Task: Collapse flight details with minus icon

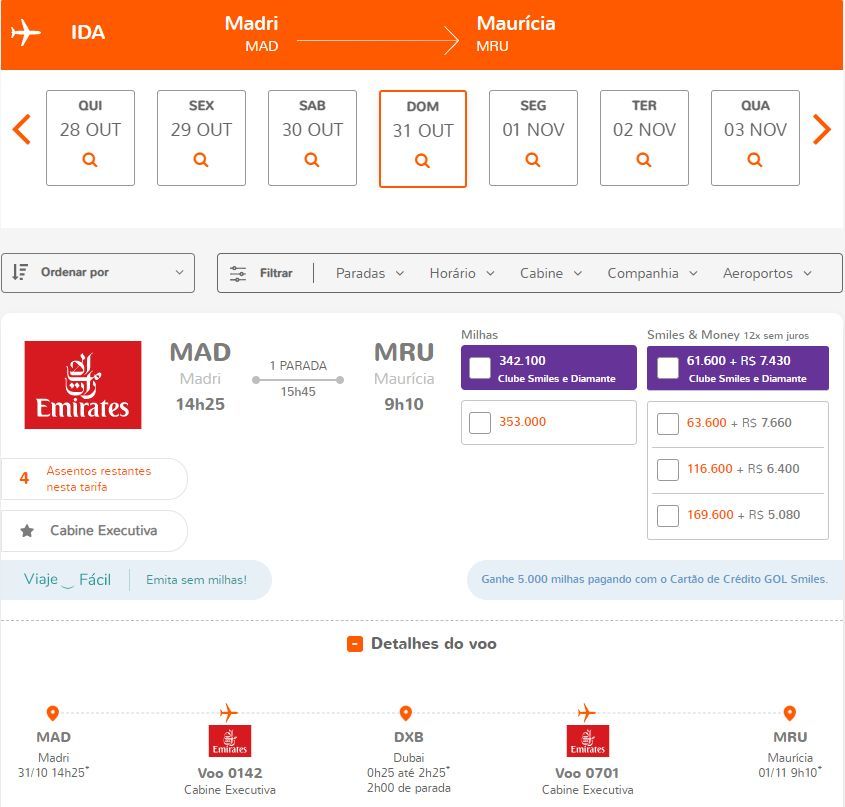Action: point(355,644)
